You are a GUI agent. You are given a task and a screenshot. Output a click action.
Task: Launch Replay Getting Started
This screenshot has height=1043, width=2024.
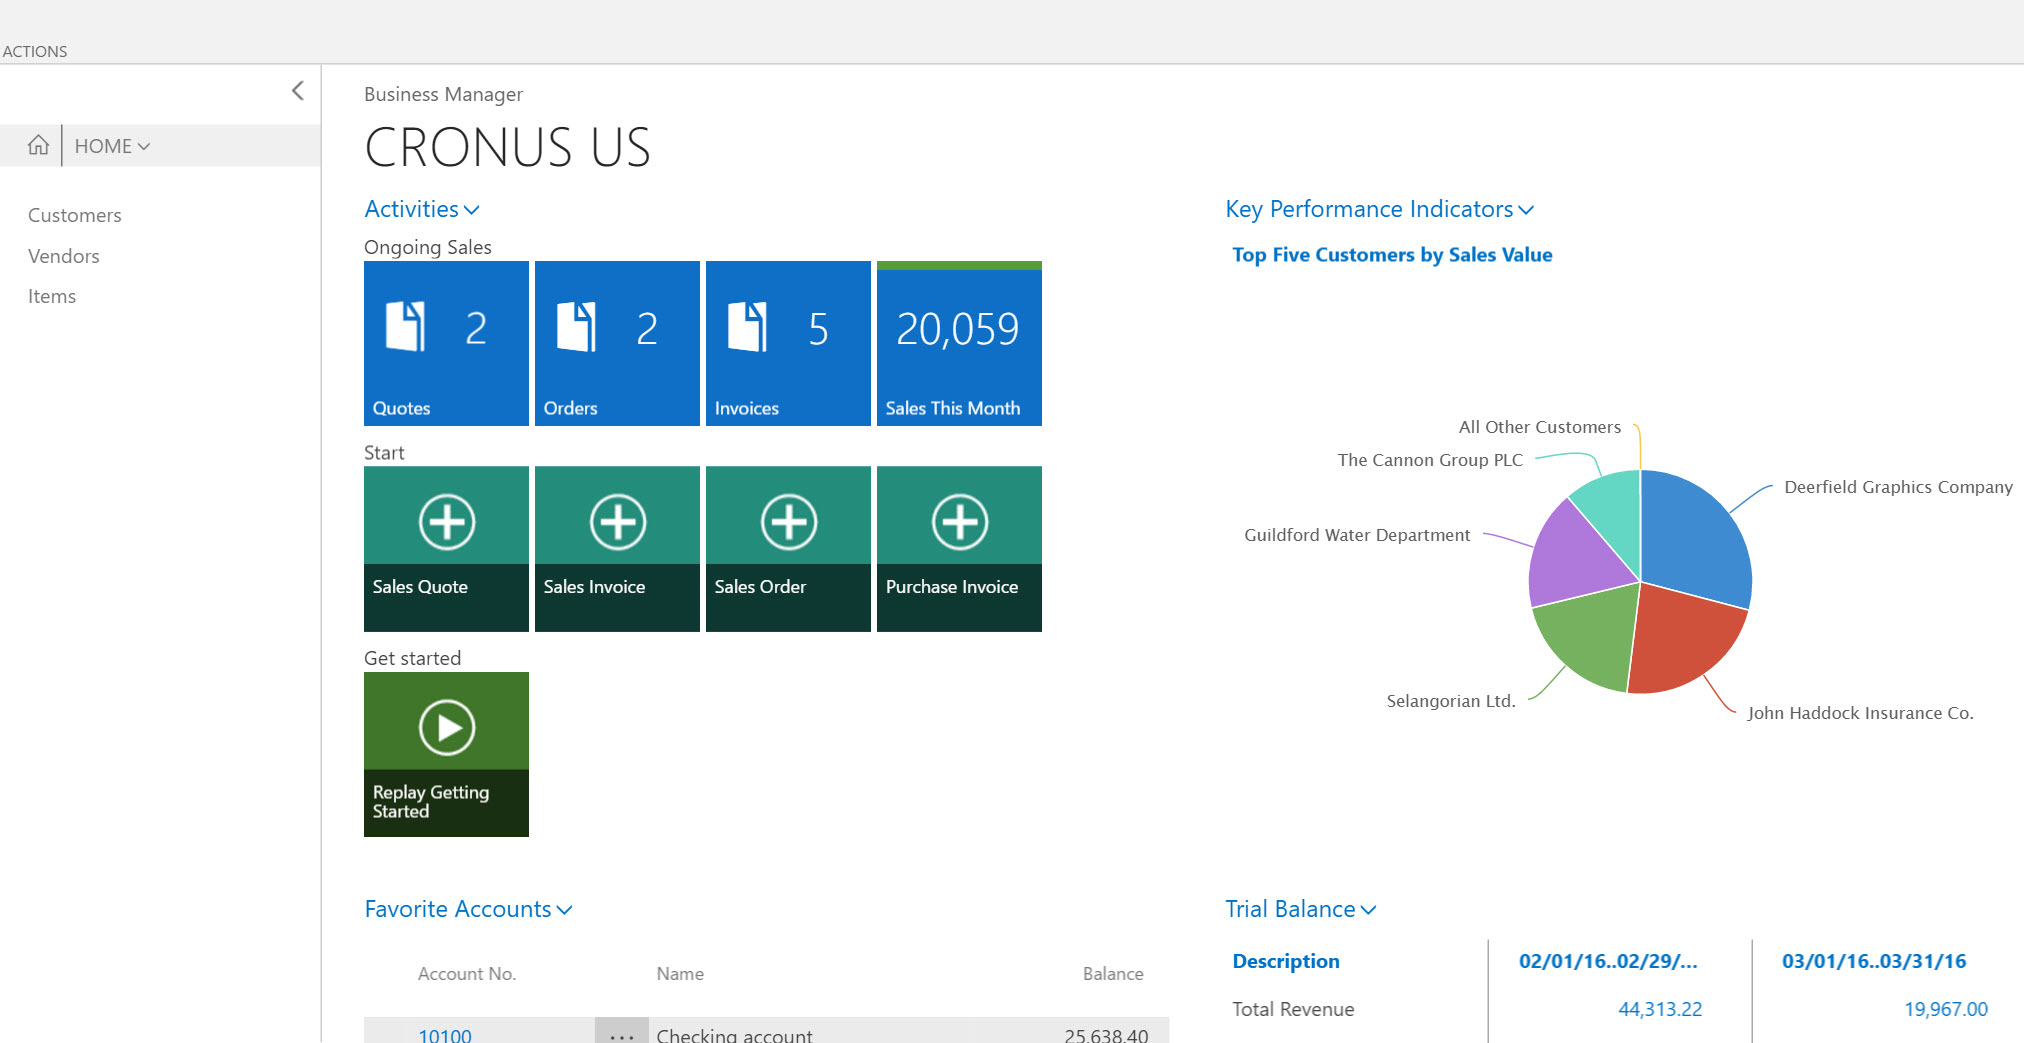(x=445, y=753)
